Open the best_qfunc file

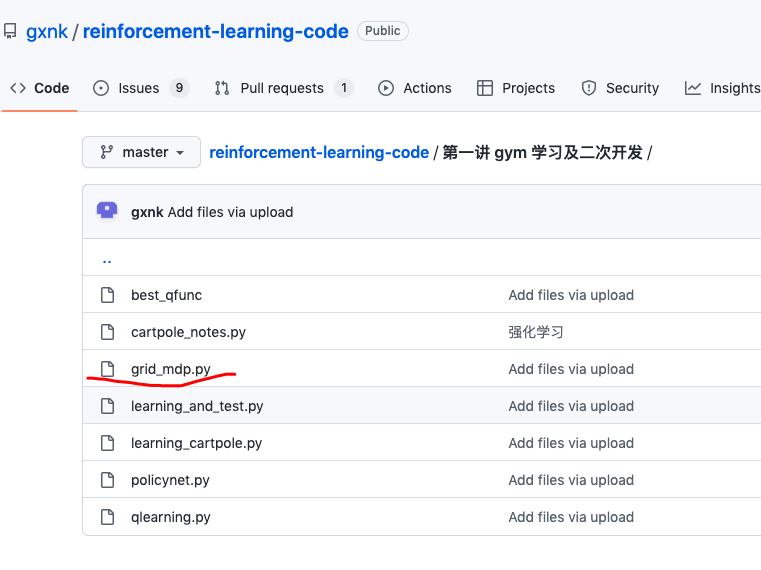[x=166, y=295]
